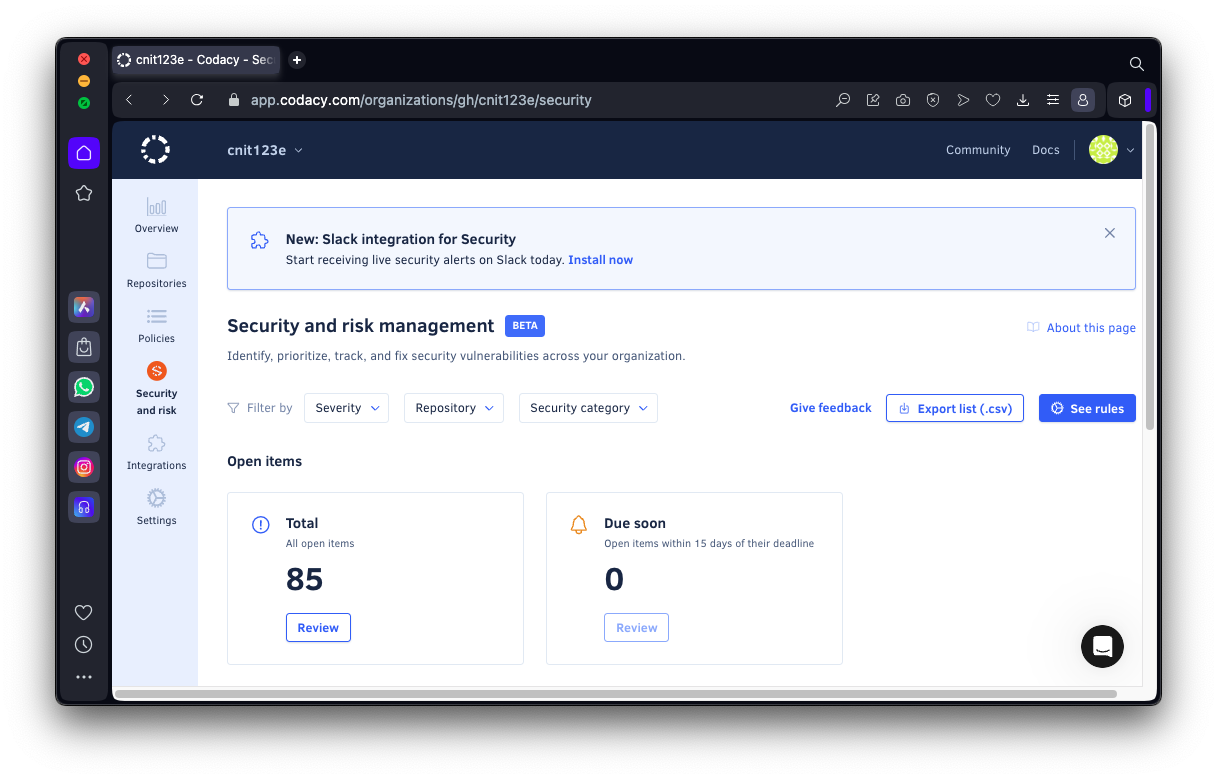Screen dimensions: 1217x779
Task: Click Review under Due soon card
Action: (636, 628)
